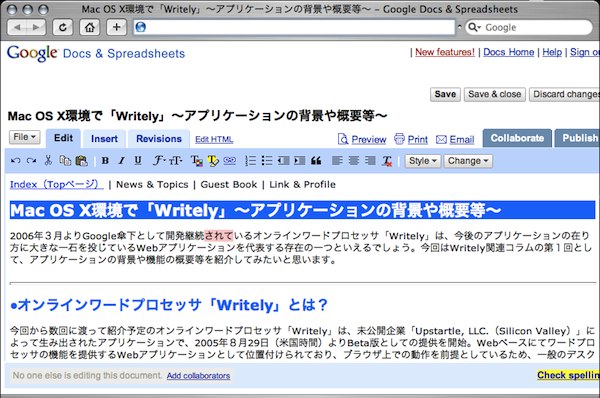Click the Guest Book text
600x398 pixels.
pyautogui.click(x=229, y=184)
